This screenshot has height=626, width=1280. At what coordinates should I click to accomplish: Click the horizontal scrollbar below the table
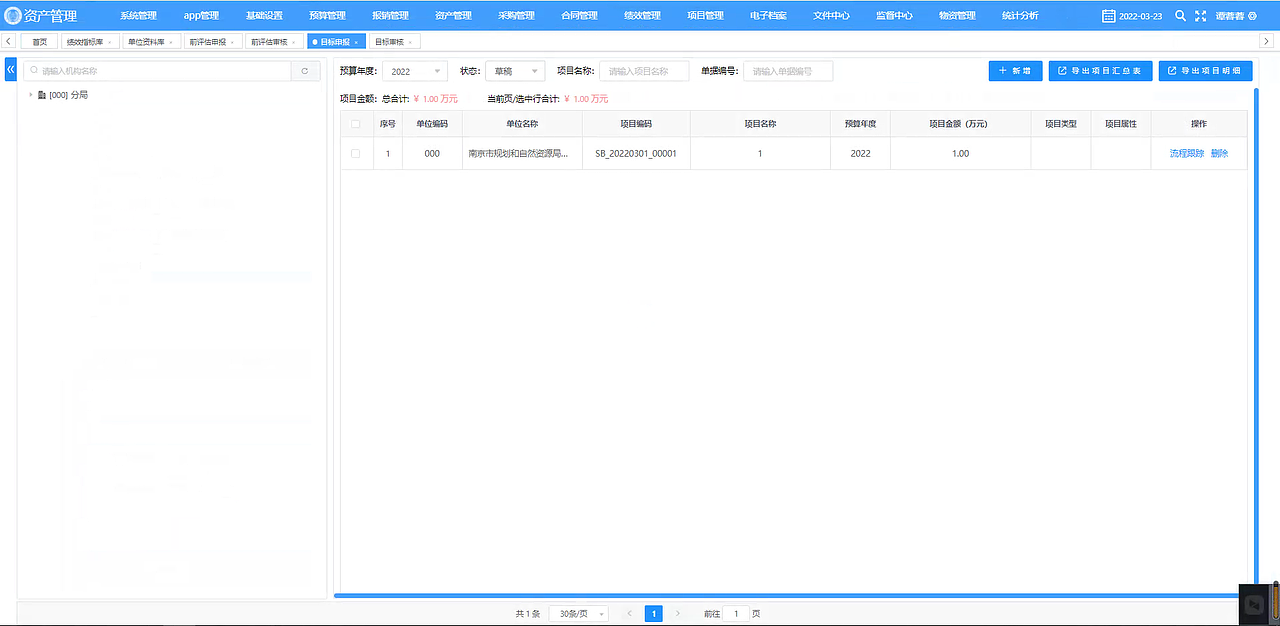click(795, 595)
